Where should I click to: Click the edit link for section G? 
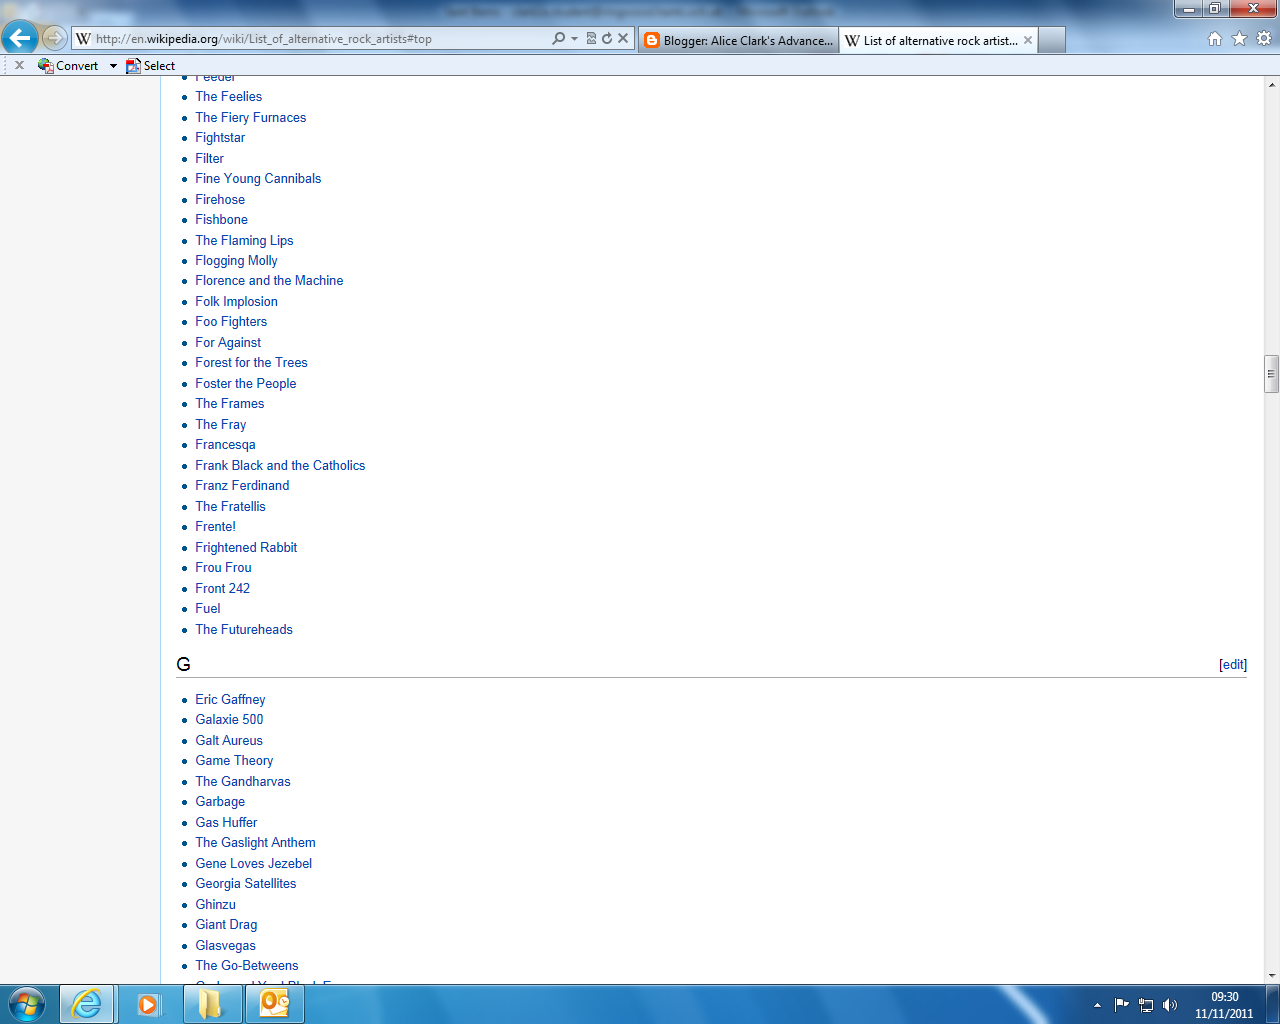[x=1233, y=664]
